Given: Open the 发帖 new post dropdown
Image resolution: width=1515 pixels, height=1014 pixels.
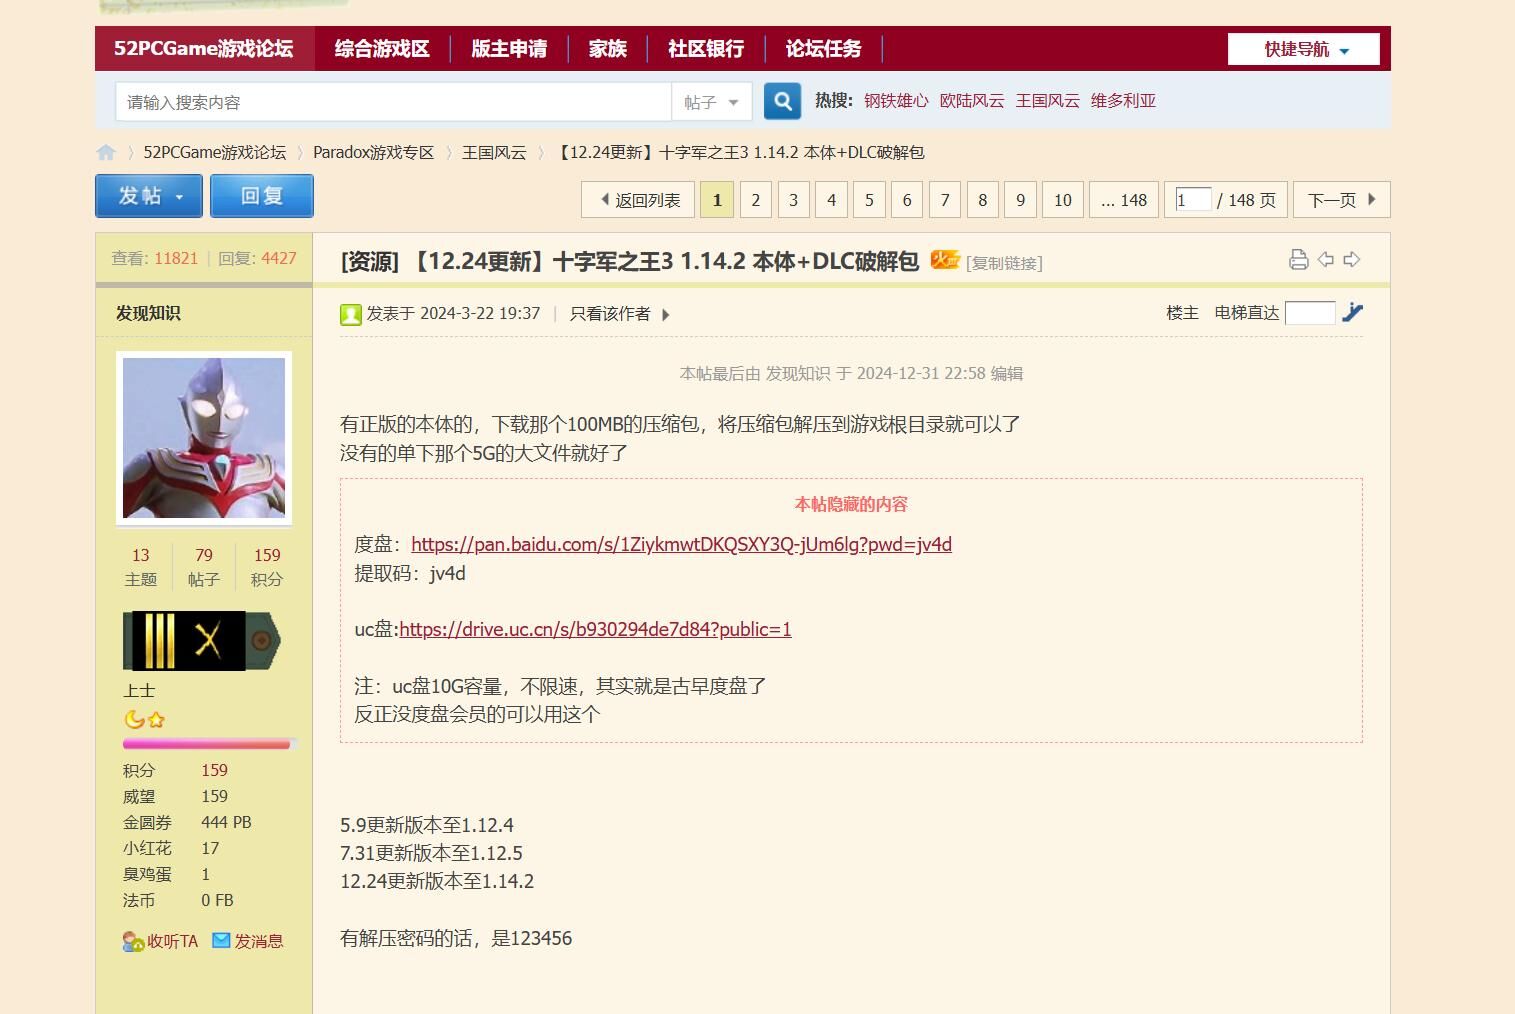Looking at the screenshot, I should 149,196.
